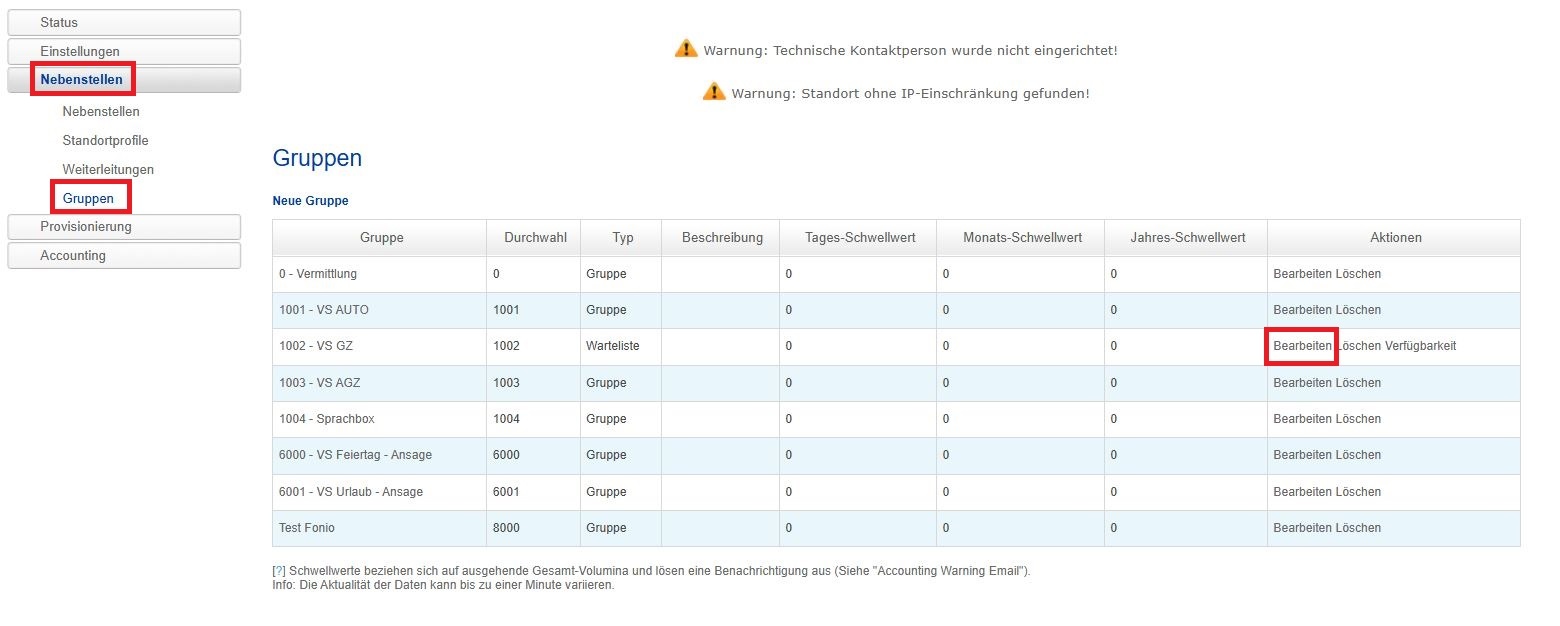Create a new group via Neue Gruppe

click(310, 201)
